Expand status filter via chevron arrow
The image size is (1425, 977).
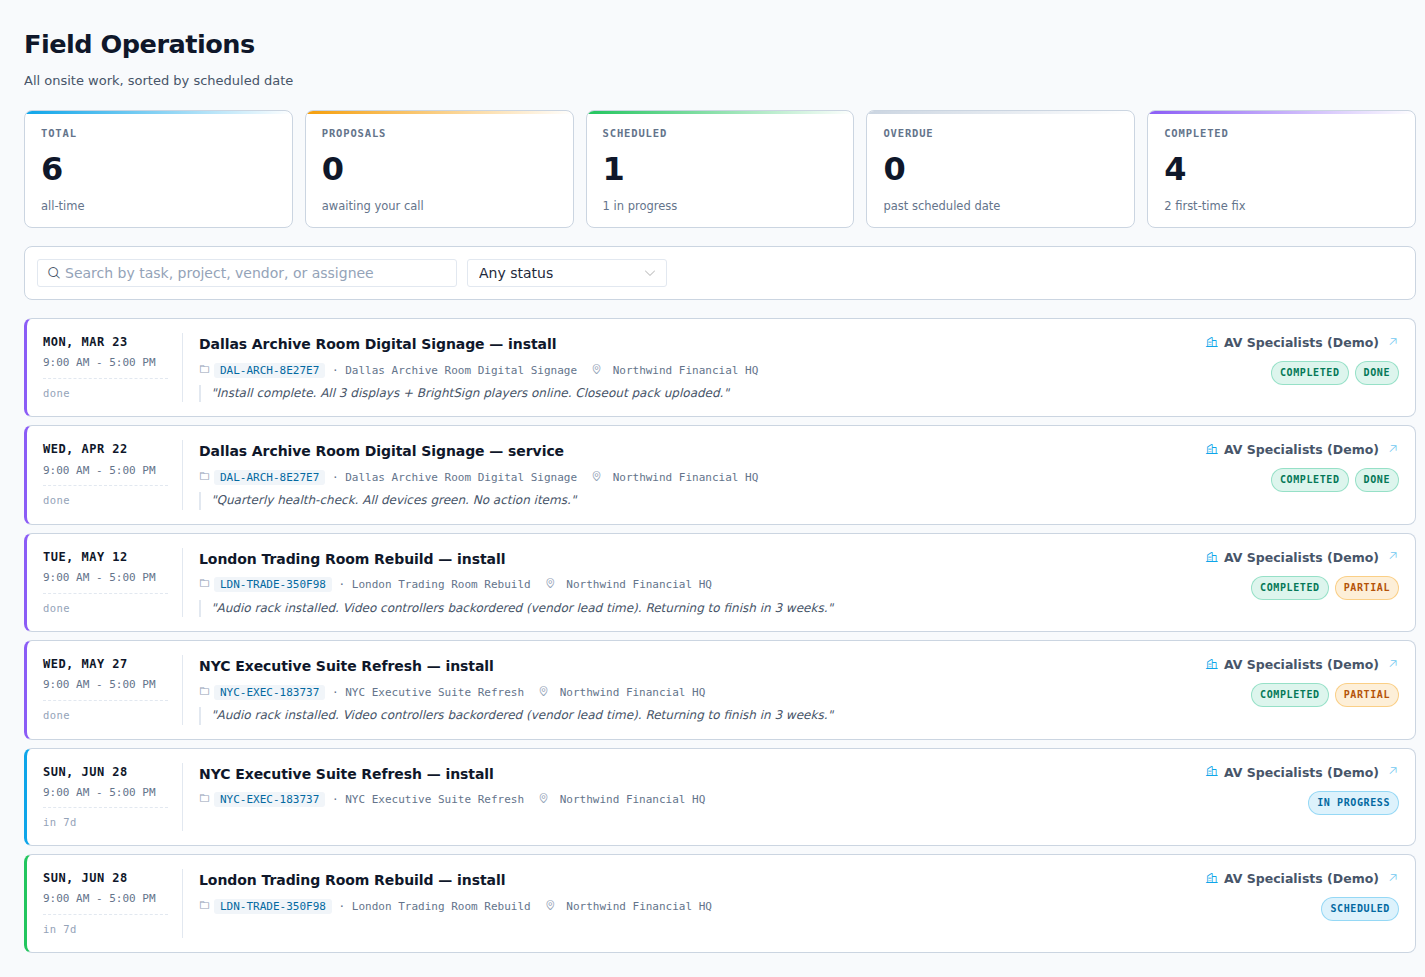click(x=650, y=273)
